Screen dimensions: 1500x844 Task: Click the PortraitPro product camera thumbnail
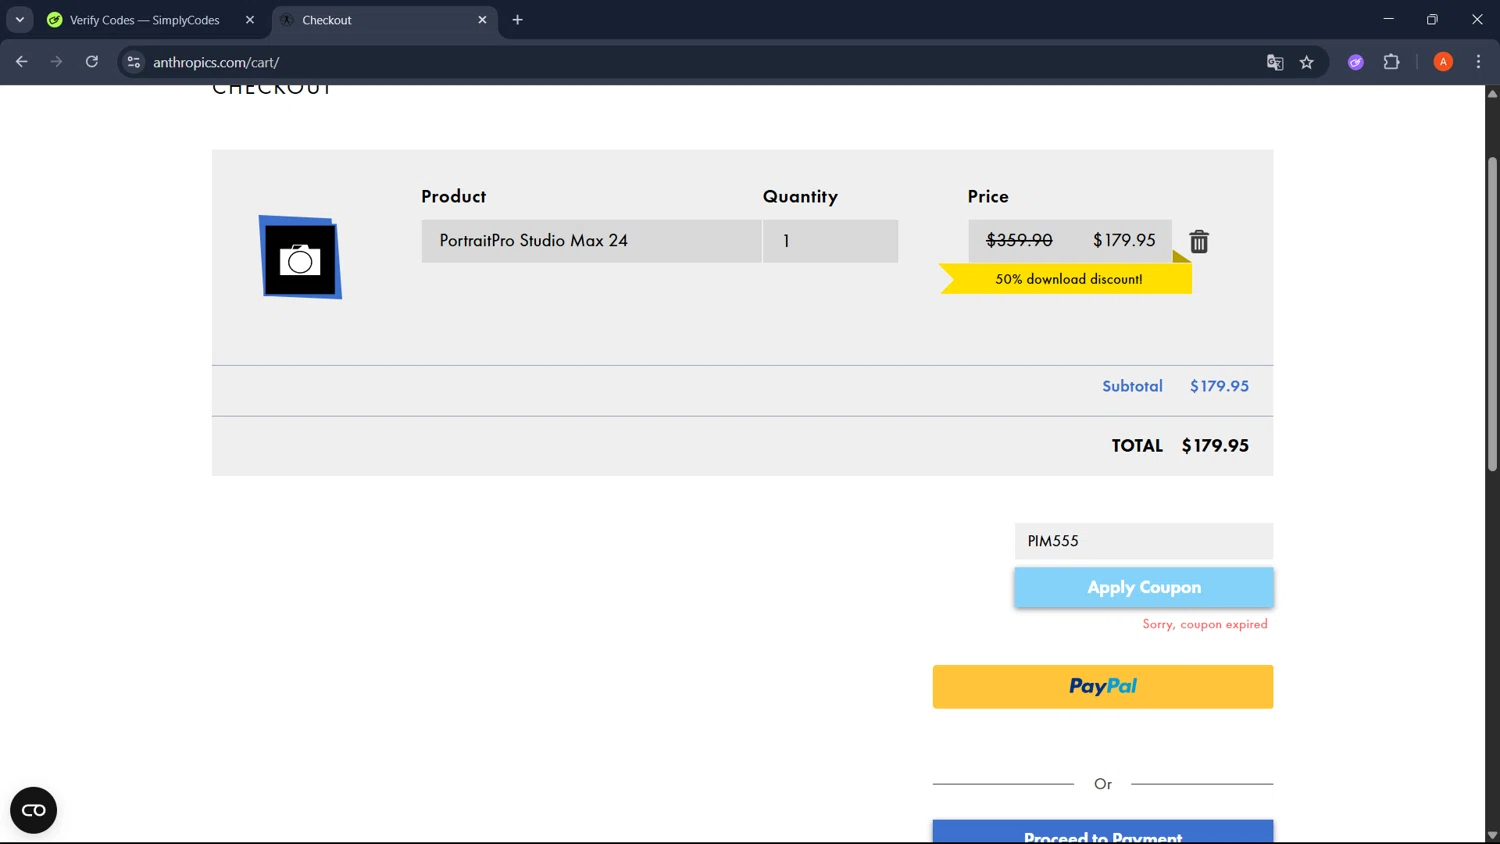click(300, 257)
